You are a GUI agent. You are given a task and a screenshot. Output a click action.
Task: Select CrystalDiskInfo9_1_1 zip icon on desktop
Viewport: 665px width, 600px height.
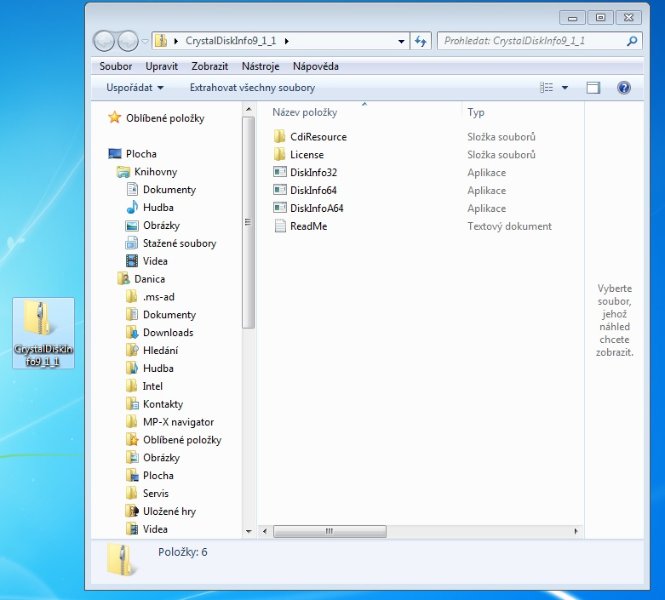(43, 333)
